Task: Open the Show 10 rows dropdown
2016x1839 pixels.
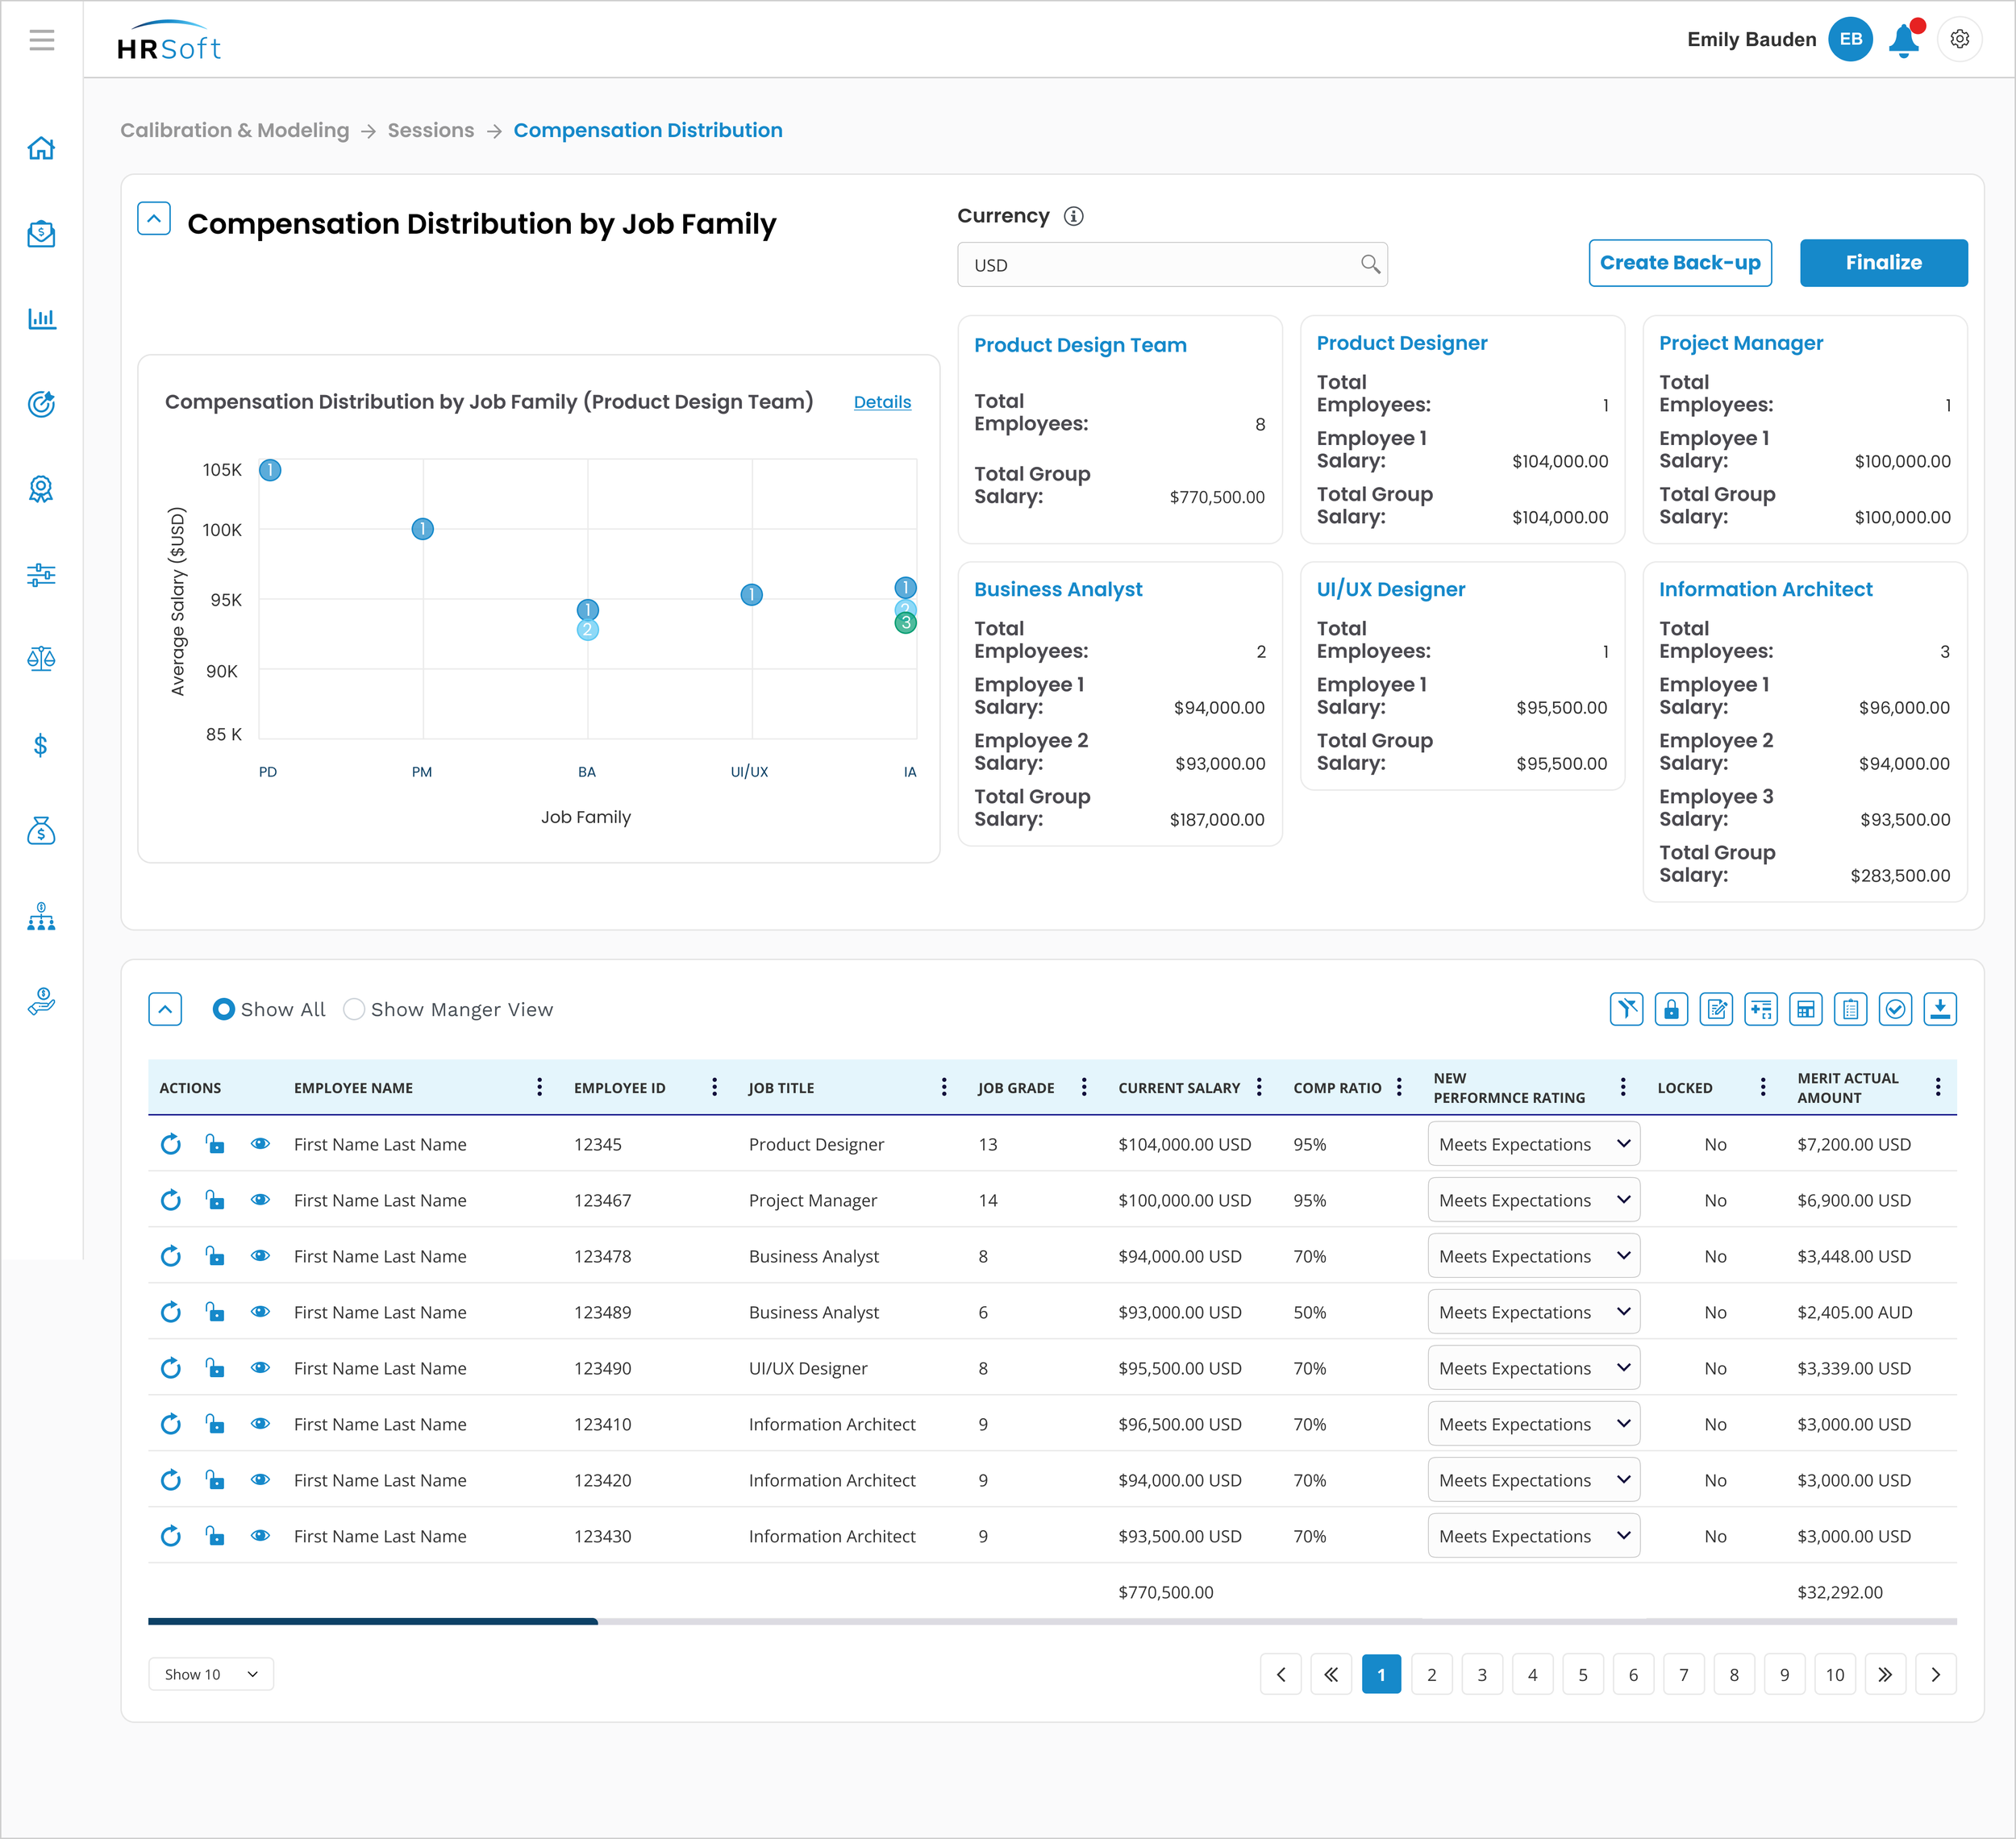Action: click(211, 1674)
